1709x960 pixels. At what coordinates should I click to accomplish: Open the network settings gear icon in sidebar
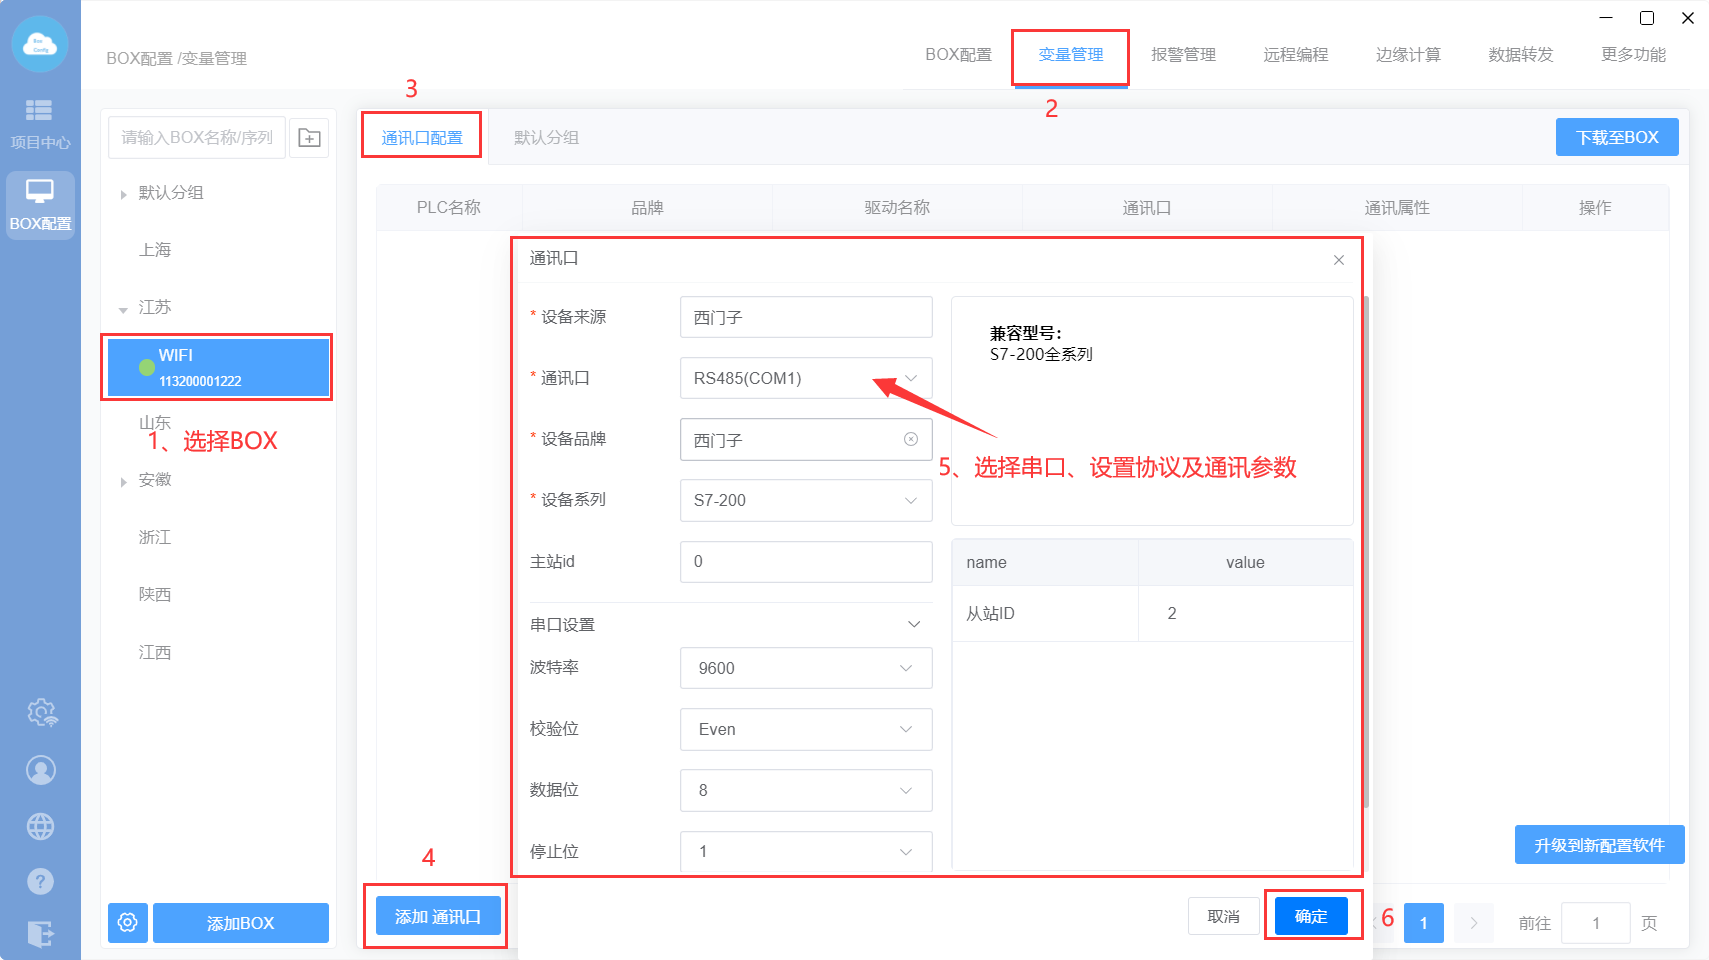click(x=41, y=712)
